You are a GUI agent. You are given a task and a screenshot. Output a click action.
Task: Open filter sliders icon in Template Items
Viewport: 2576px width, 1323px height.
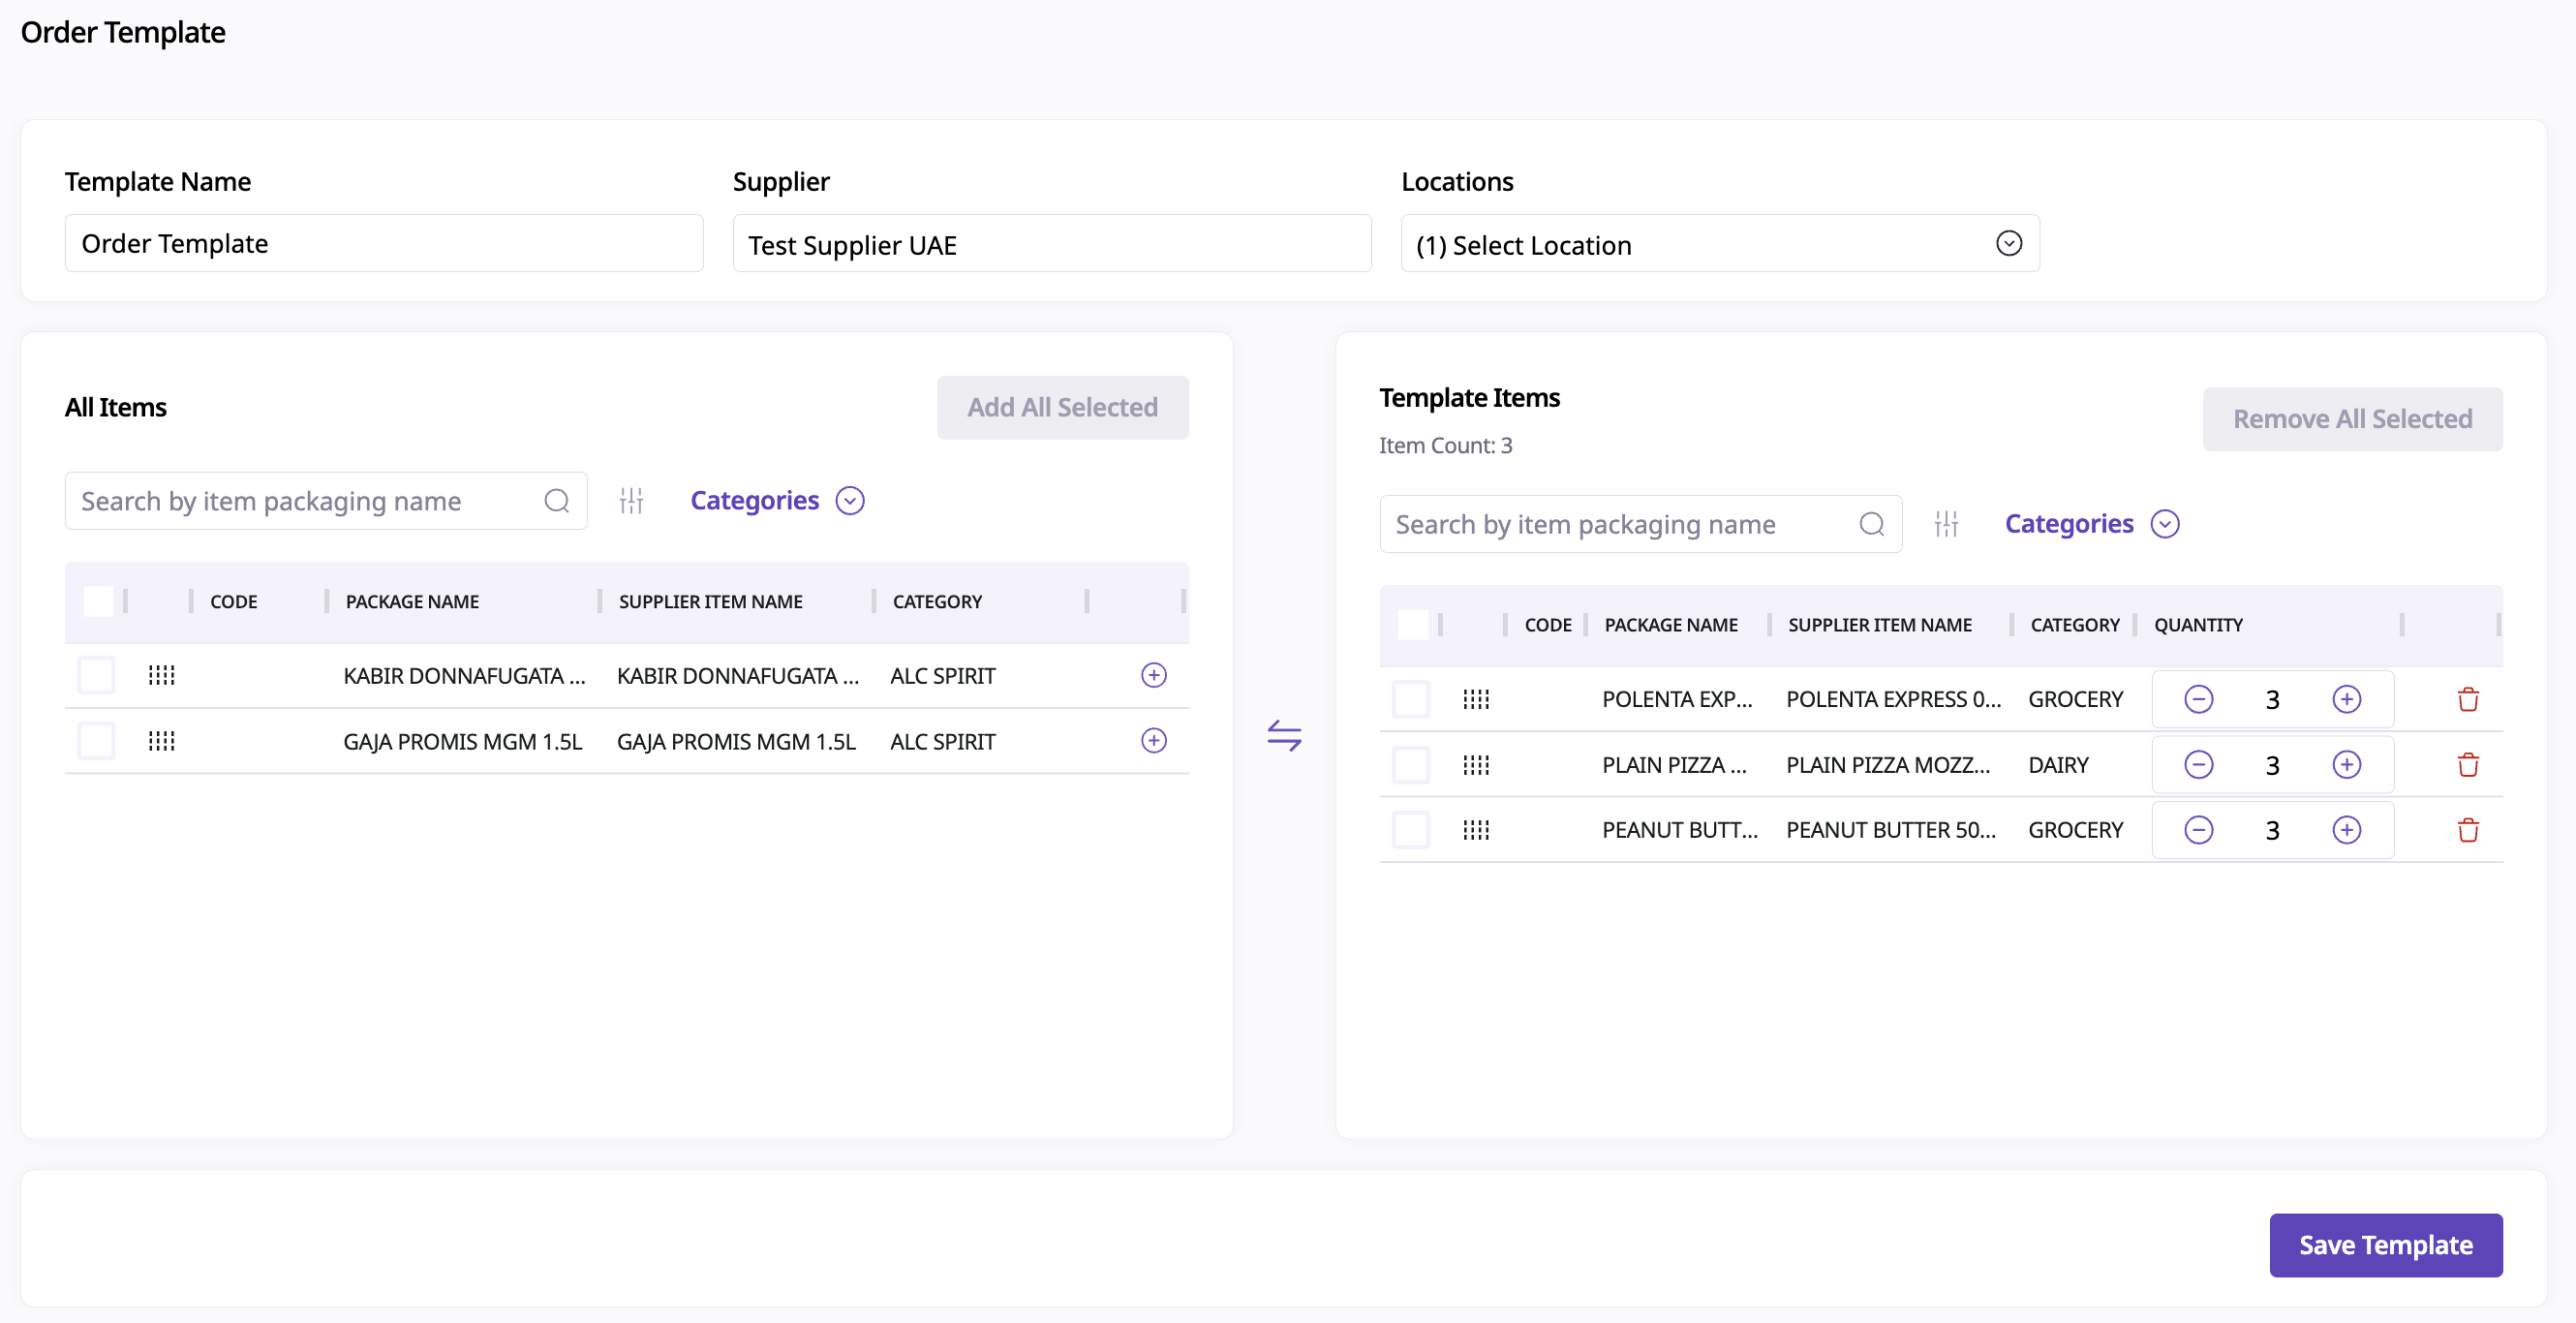coord(1945,524)
